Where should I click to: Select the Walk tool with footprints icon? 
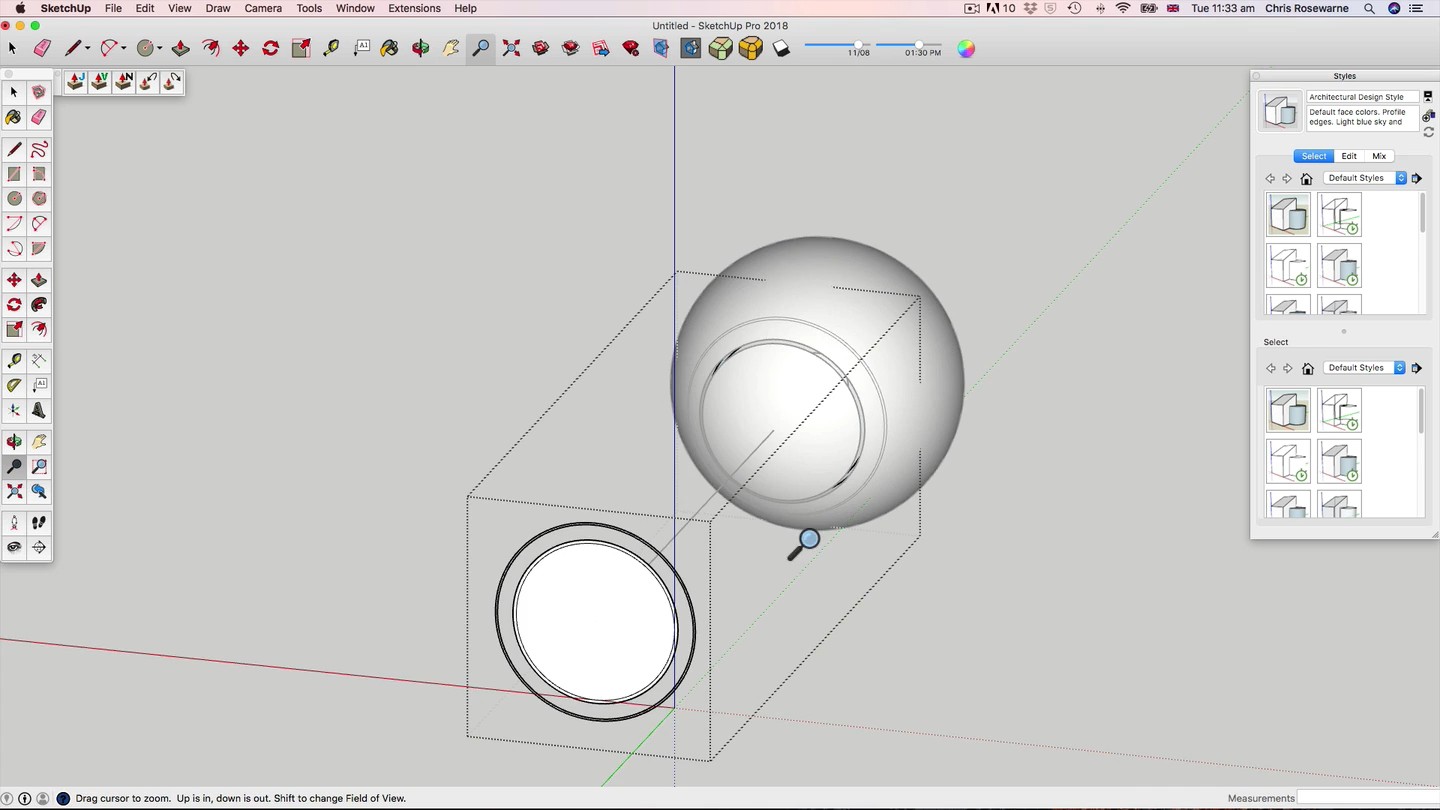(x=39, y=522)
